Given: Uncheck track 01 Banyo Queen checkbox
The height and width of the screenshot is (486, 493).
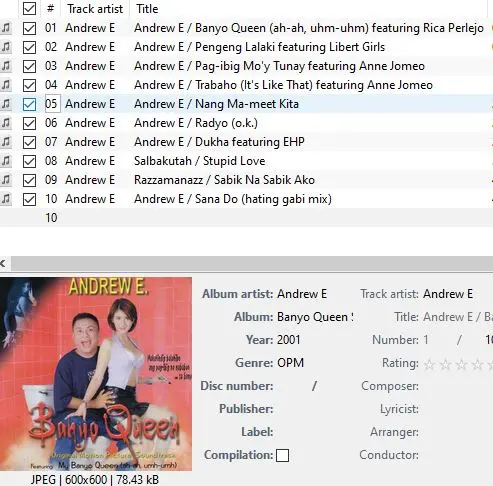Looking at the screenshot, I should tap(29, 28).
